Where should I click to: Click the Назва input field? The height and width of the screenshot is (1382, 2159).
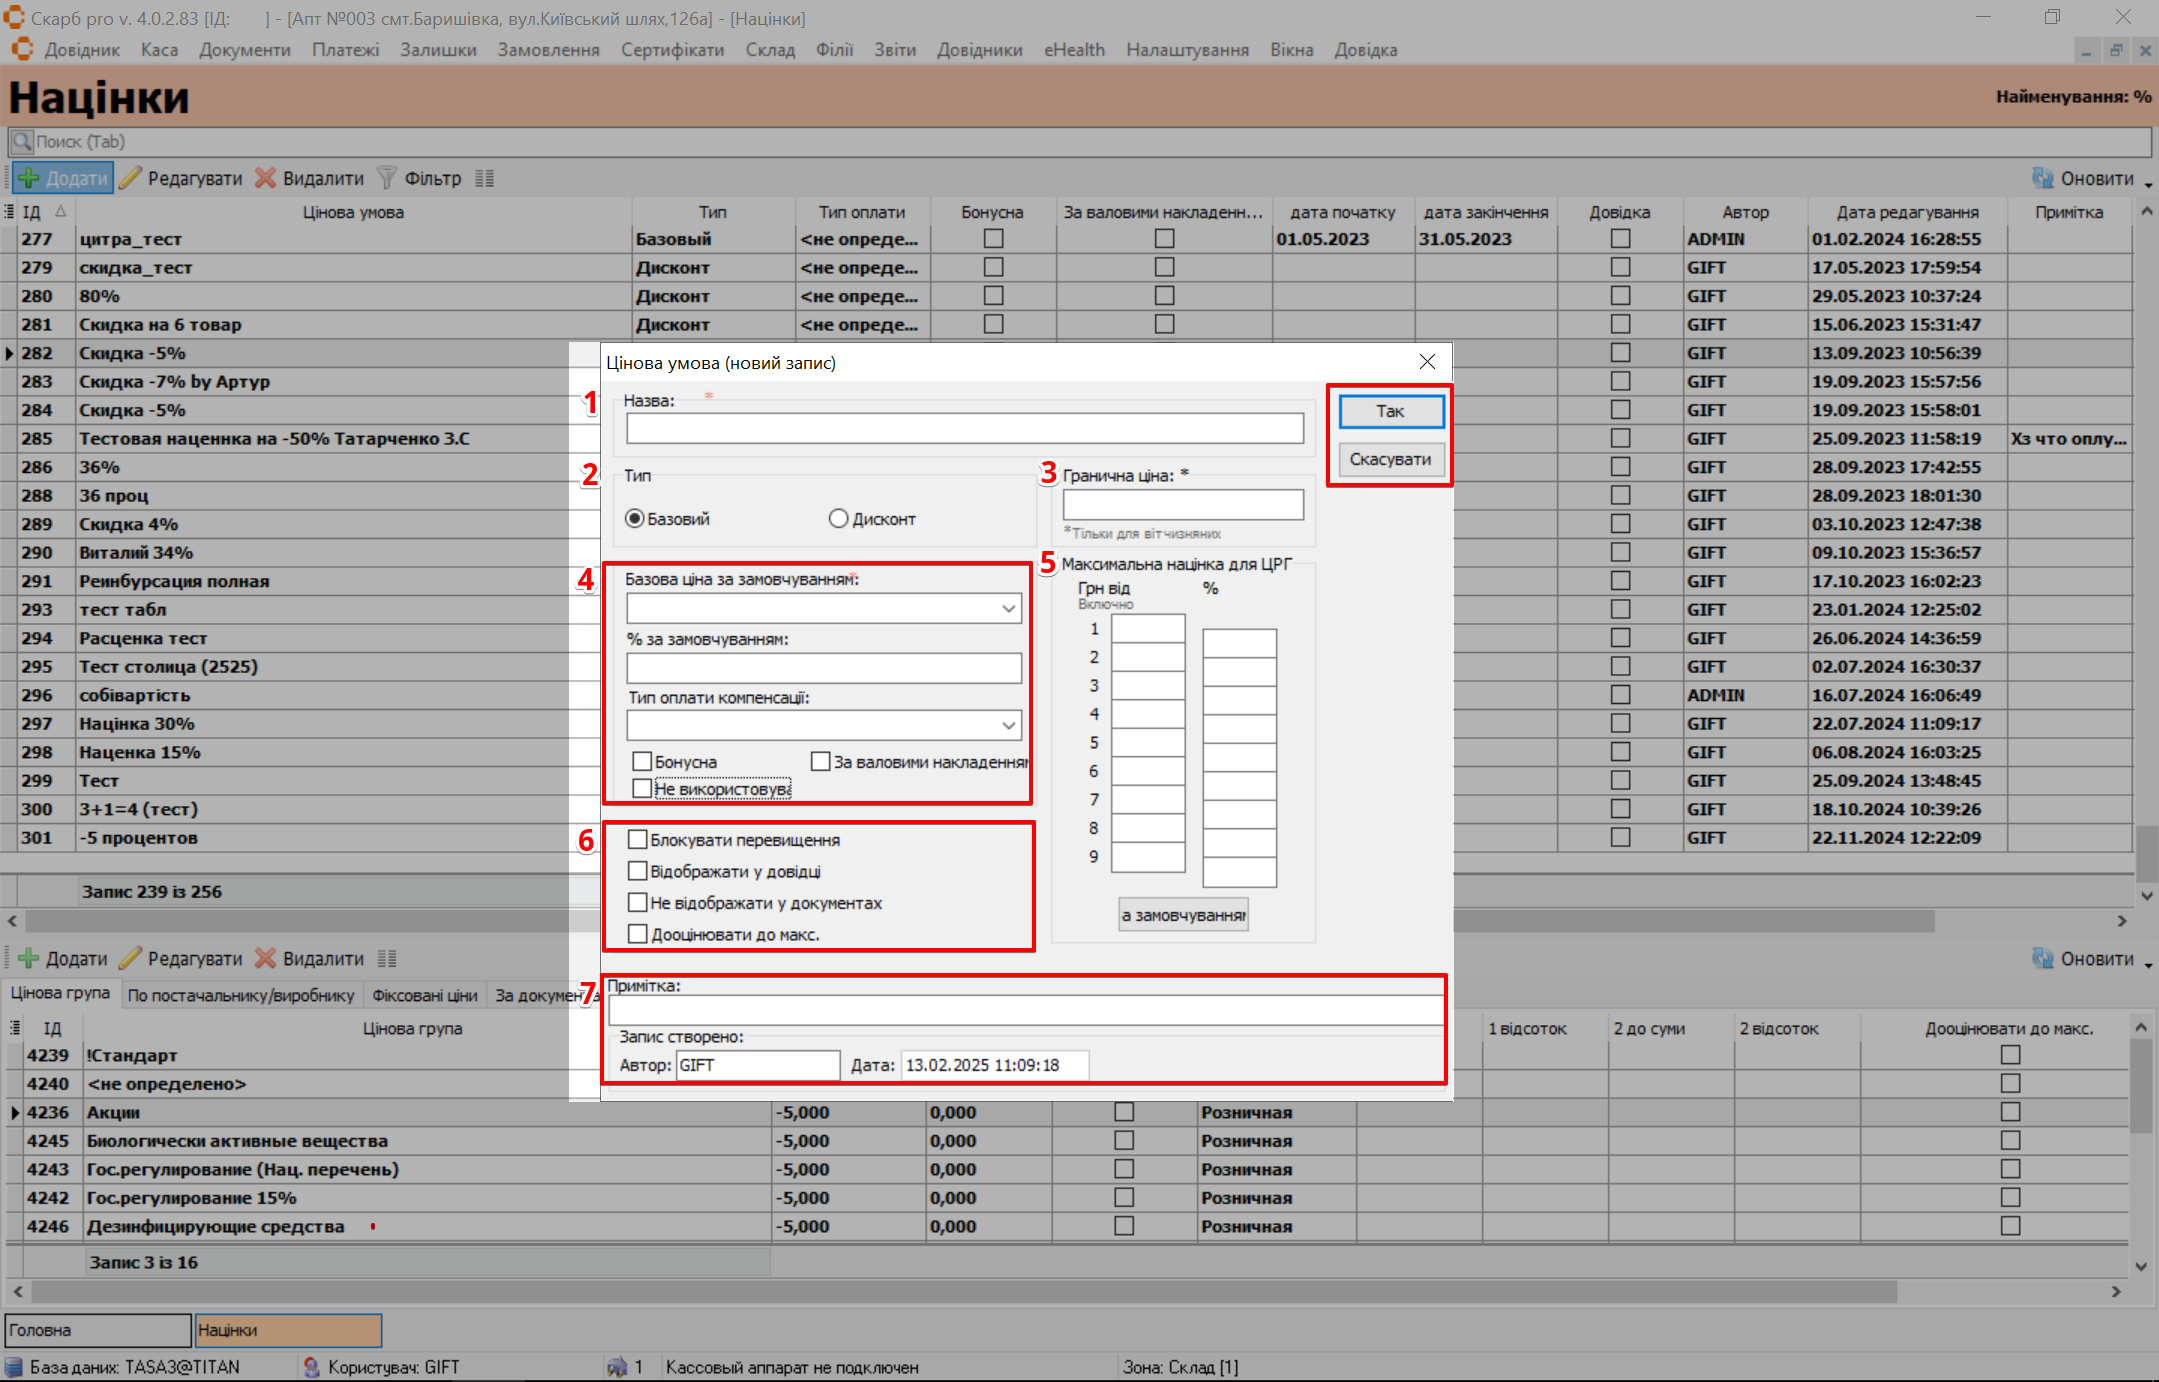(x=964, y=428)
